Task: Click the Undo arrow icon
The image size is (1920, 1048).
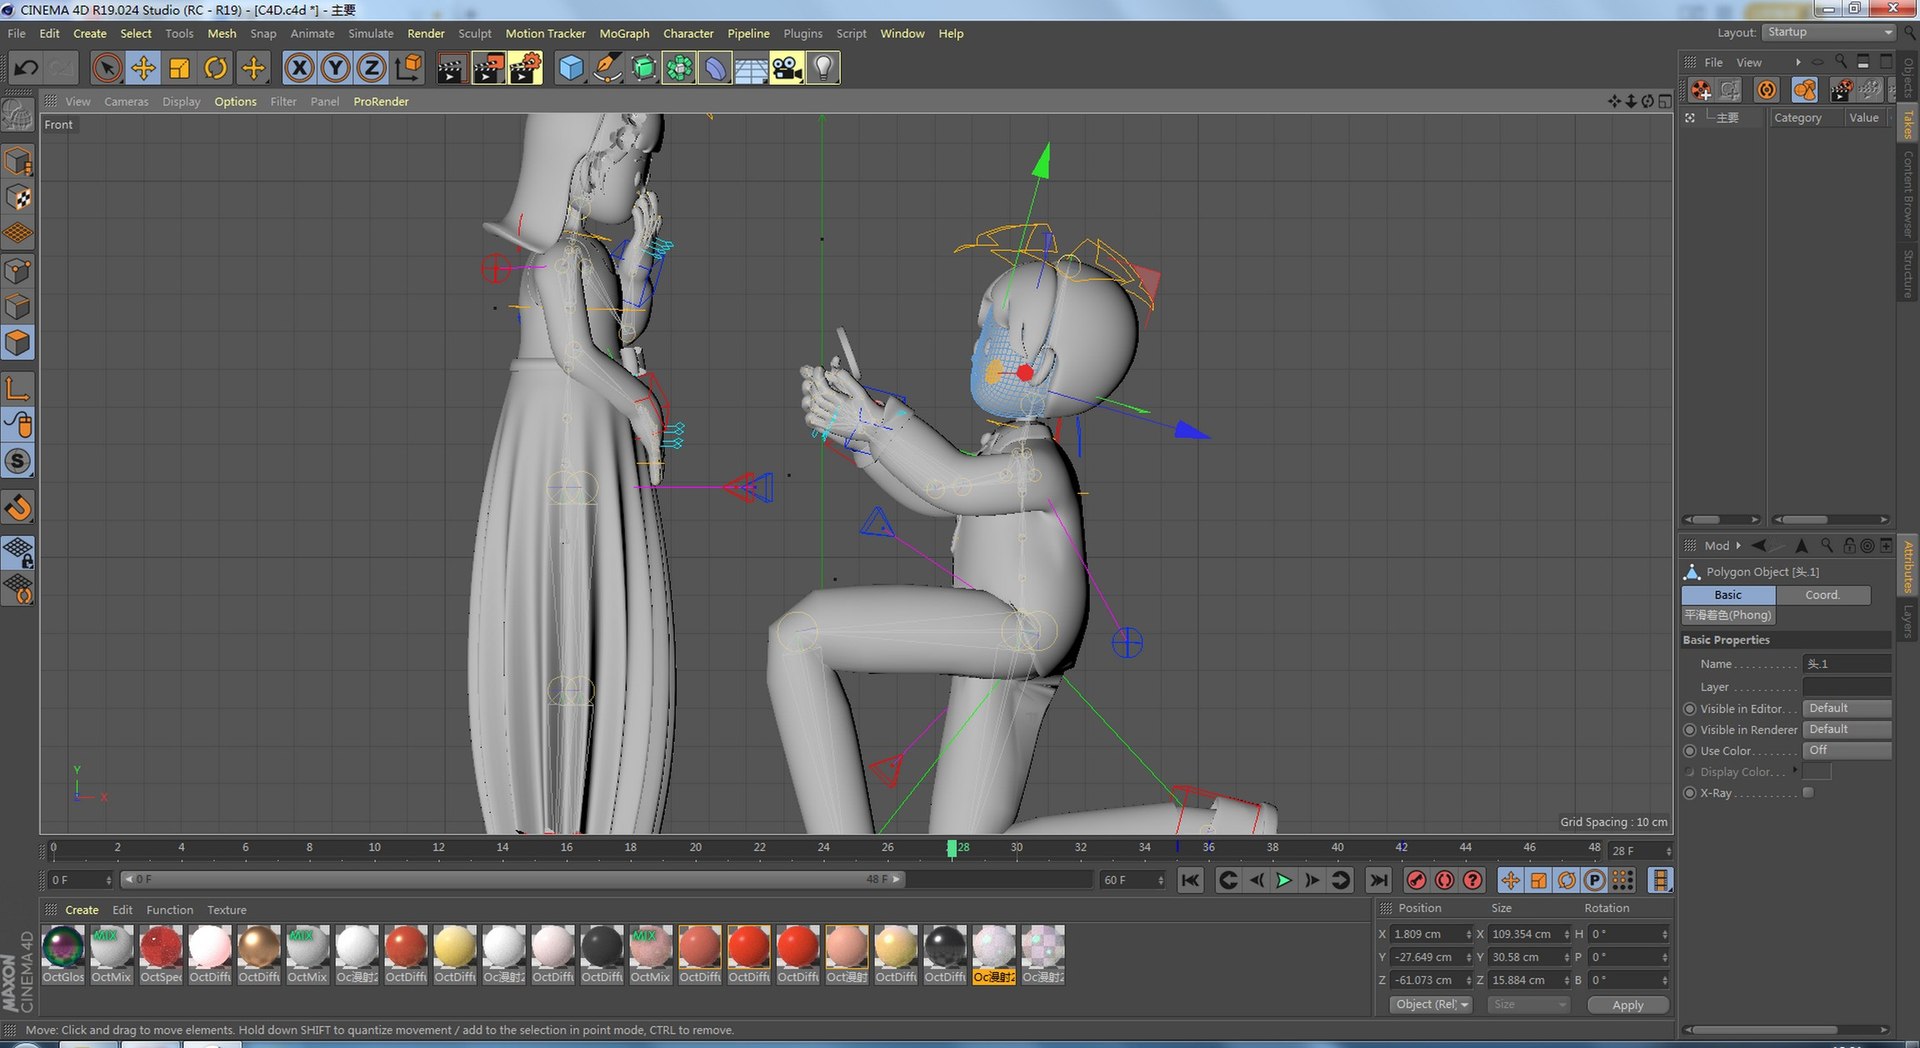Action: pos(26,68)
